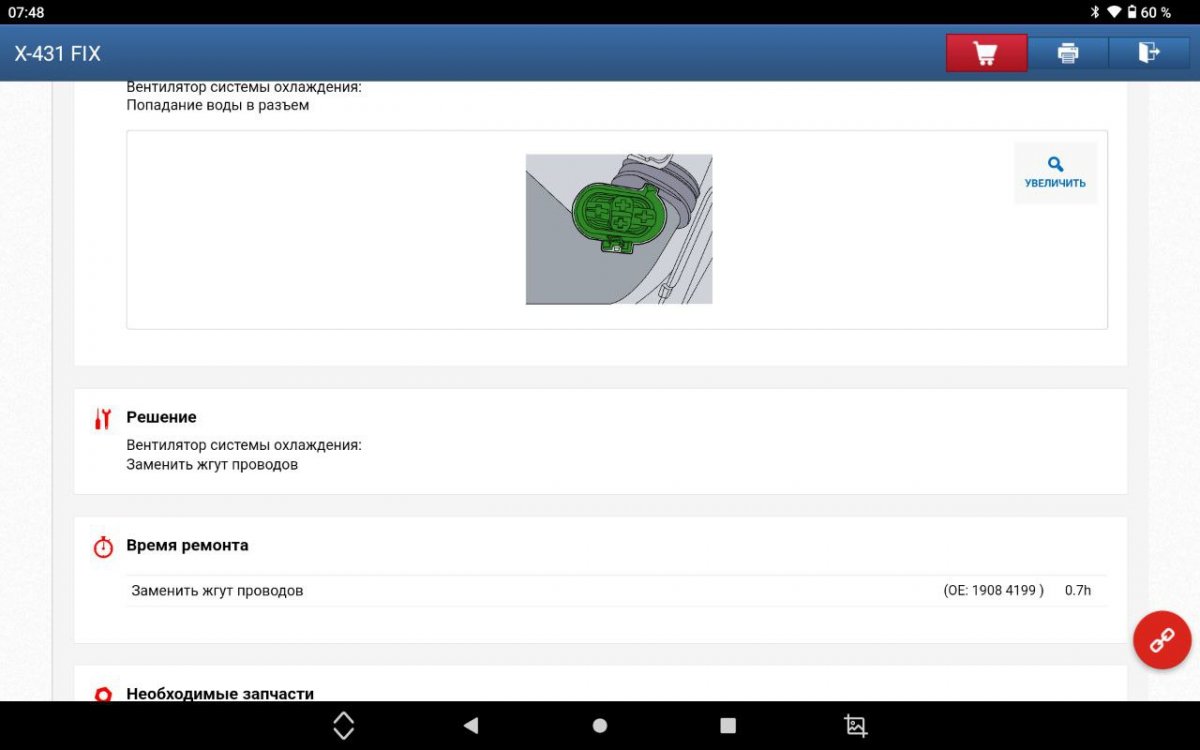Tap the Android home circle button
This screenshot has width=1200, height=750.
tap(600, 726)
